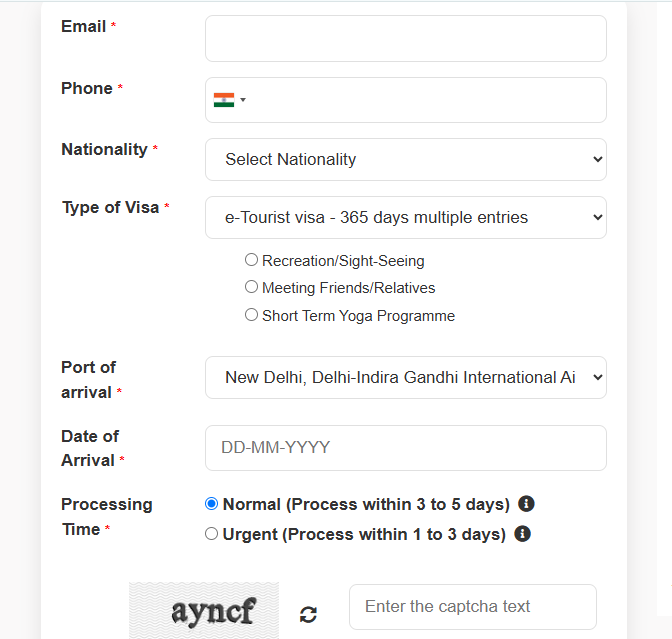
Task: Open the Port of arrival dropdown
Action: pos(405,377)
